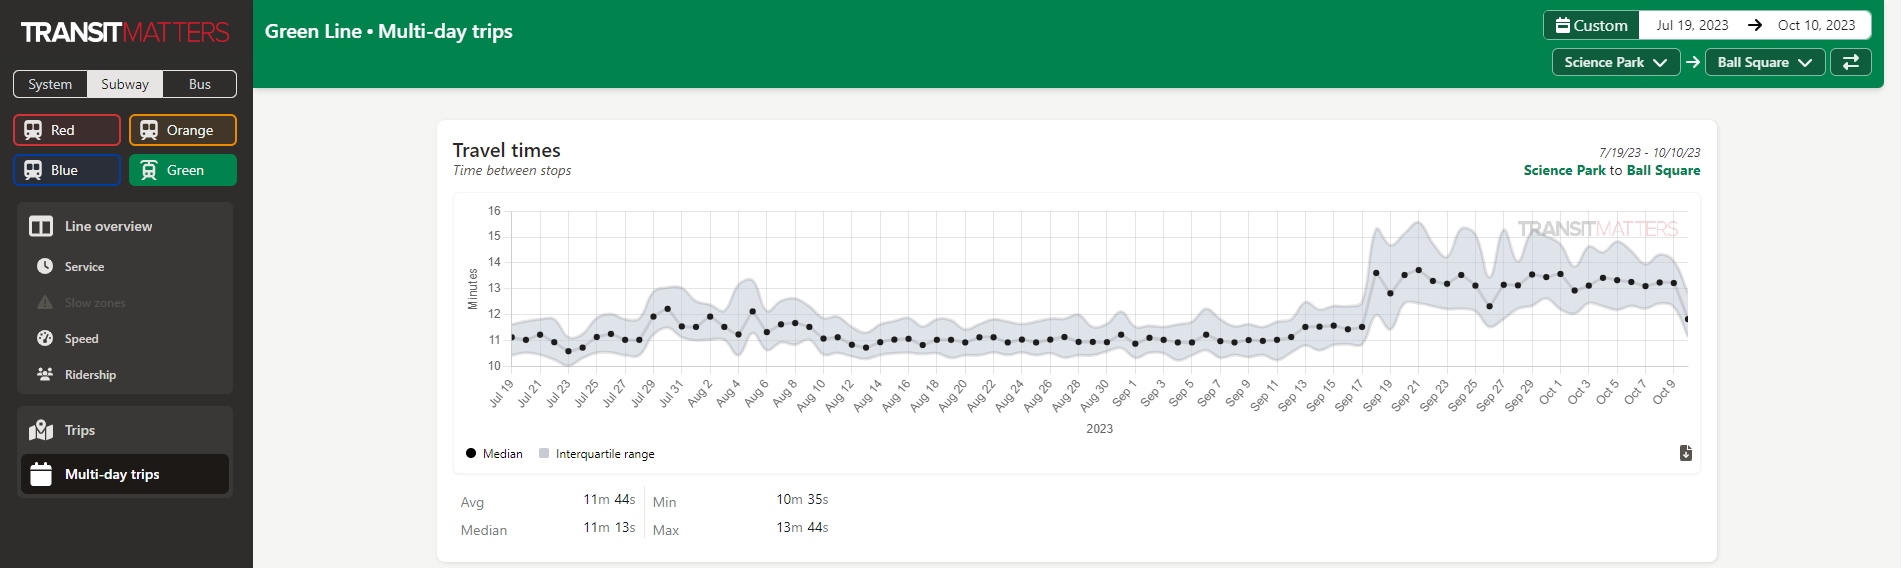Click the Interquartile range legend swatch

544,453
